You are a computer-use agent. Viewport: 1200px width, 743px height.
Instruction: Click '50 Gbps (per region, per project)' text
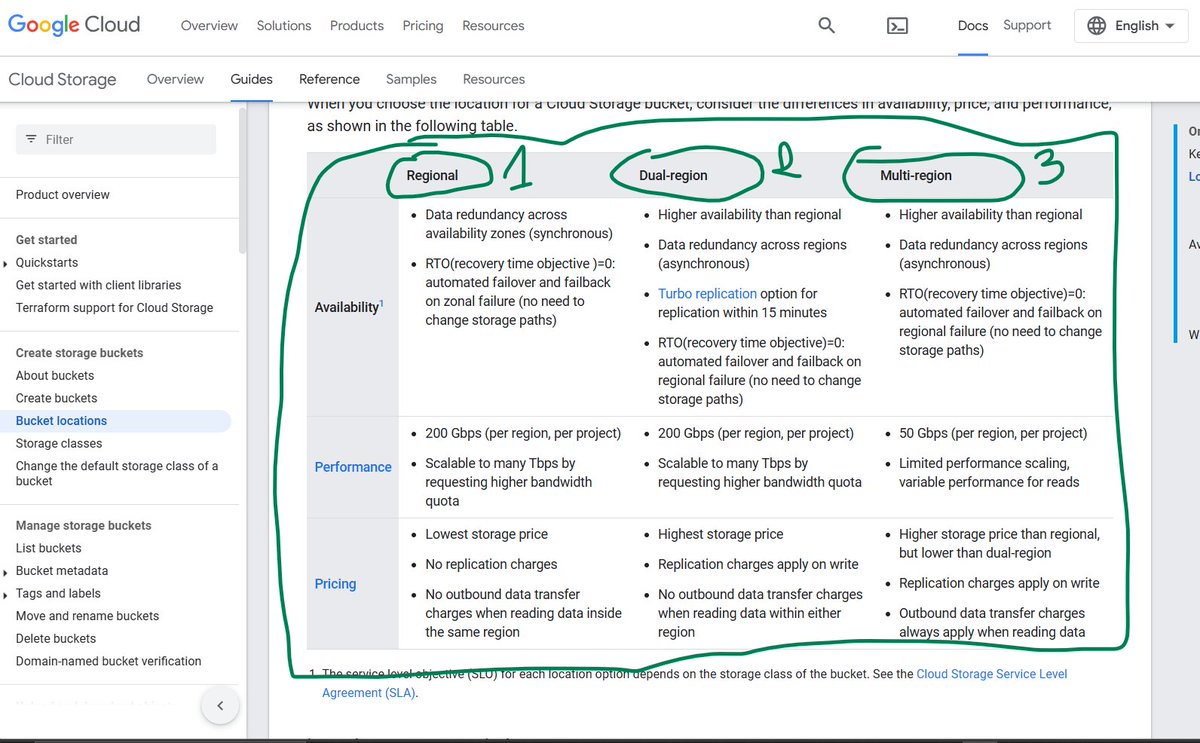tap(993, 434)
